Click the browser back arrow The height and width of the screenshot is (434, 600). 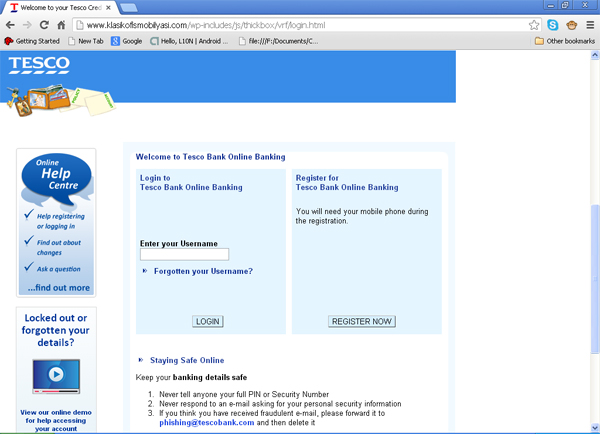point(11,24)
